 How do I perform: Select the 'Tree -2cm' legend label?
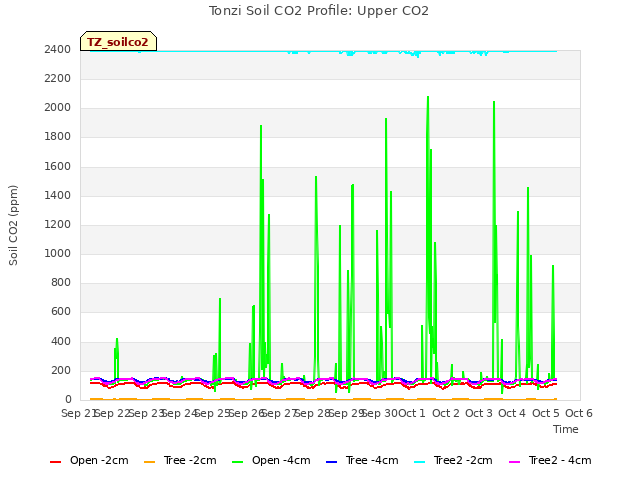(190, 460)
